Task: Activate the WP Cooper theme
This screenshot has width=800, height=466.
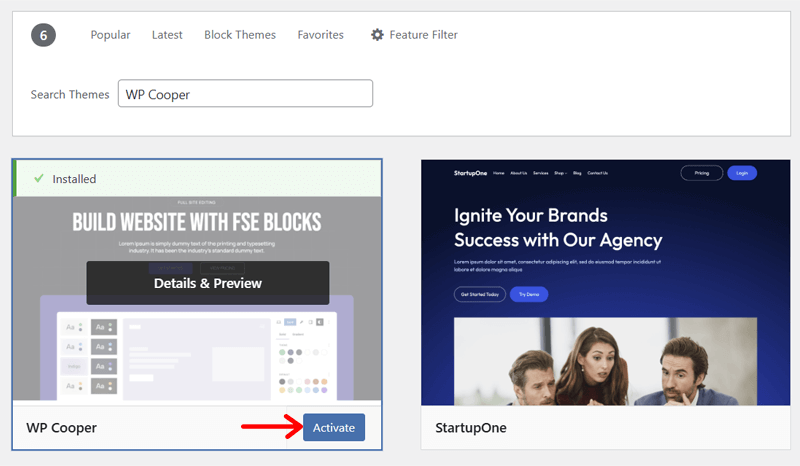Action: [333, 427]
